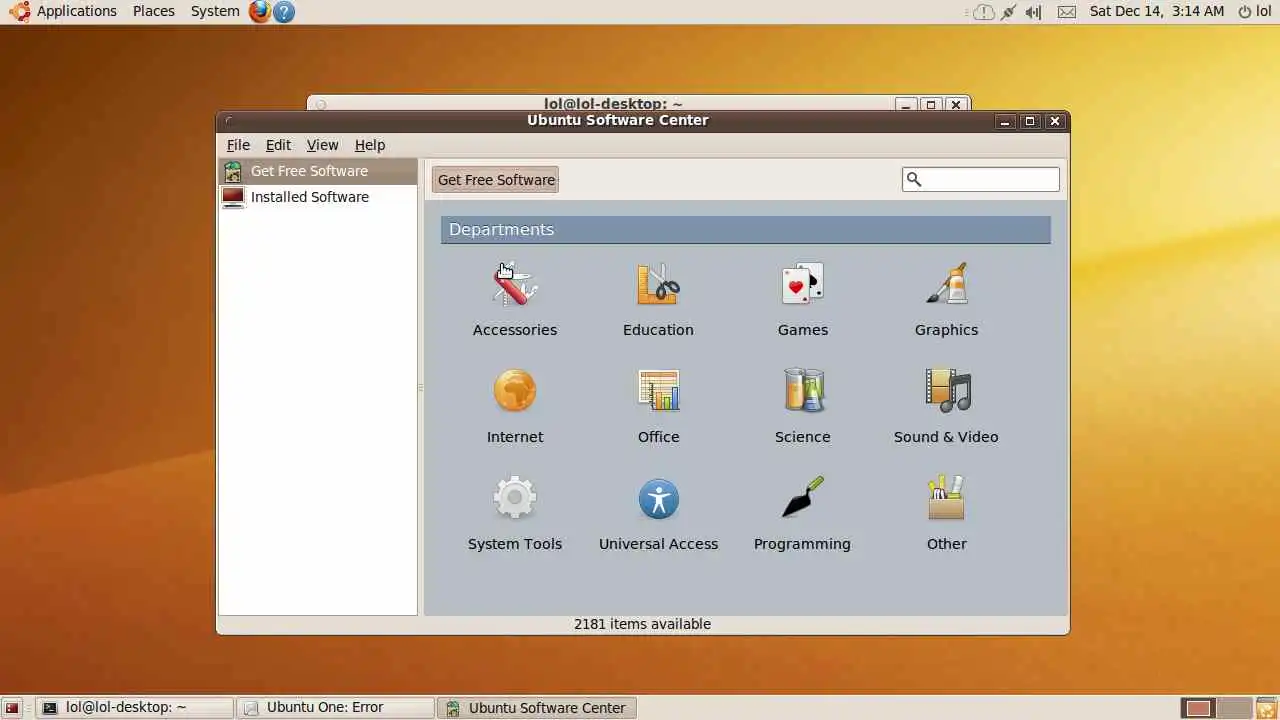The width and height of the screenshot is (1280, 720).
Task: Click the System Tools label
Action: [515, 544]
